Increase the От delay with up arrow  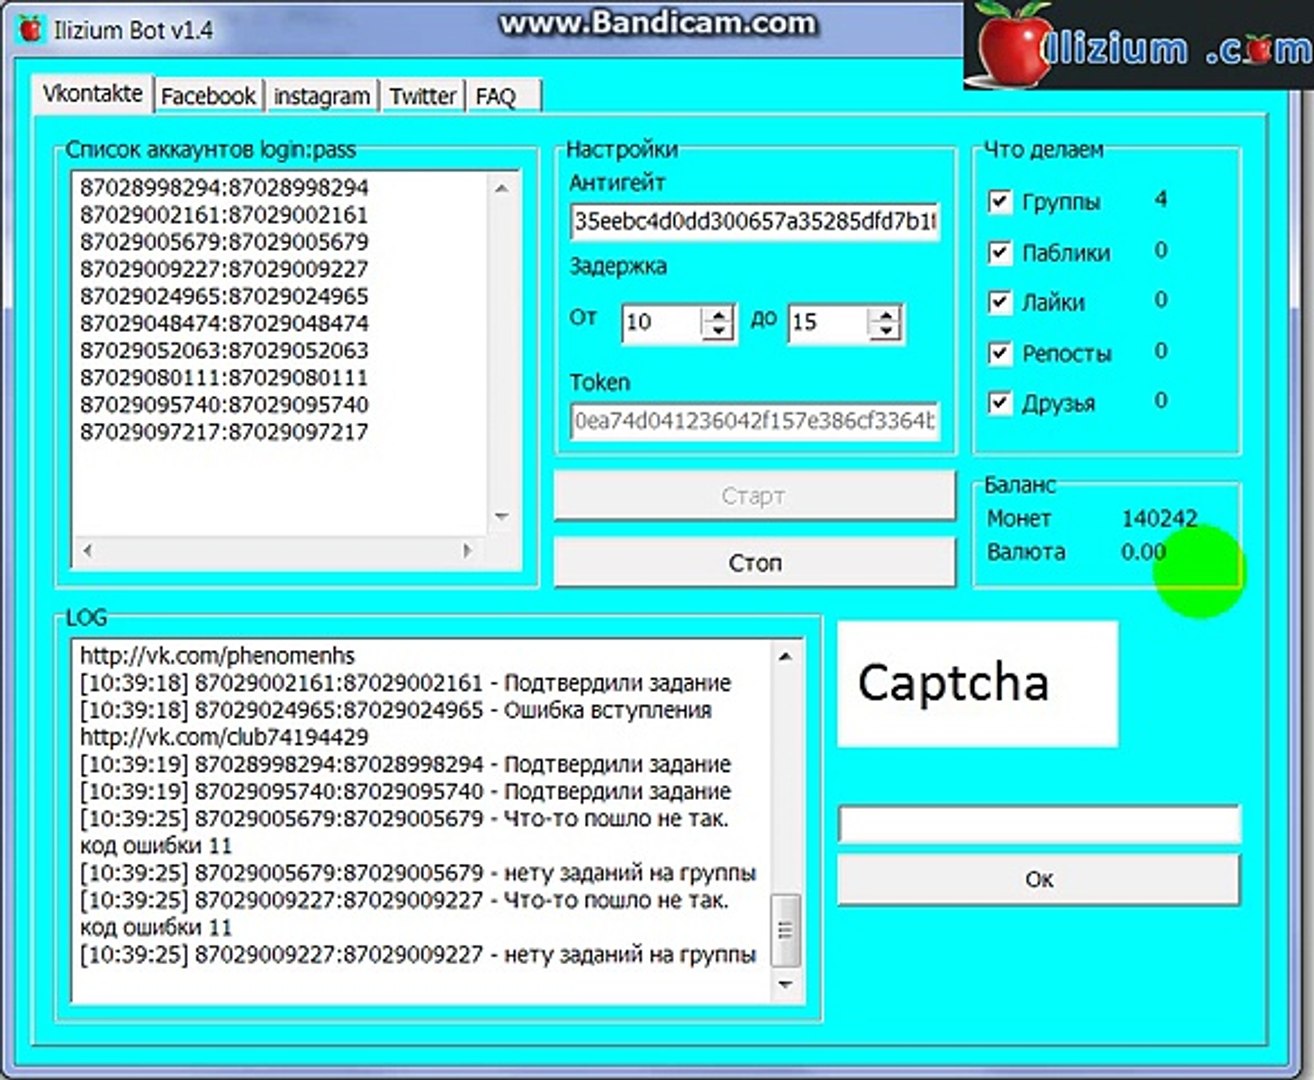tap(718, 314)
